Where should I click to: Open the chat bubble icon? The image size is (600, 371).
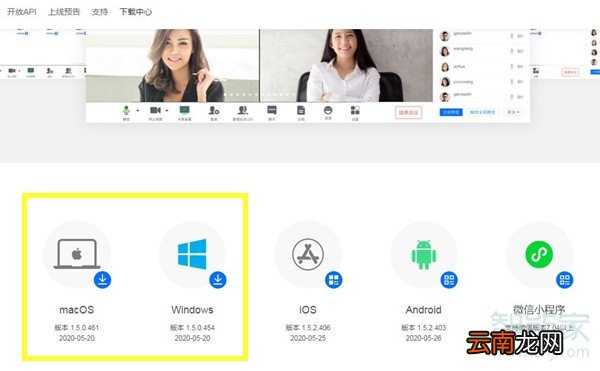point(272,110)
